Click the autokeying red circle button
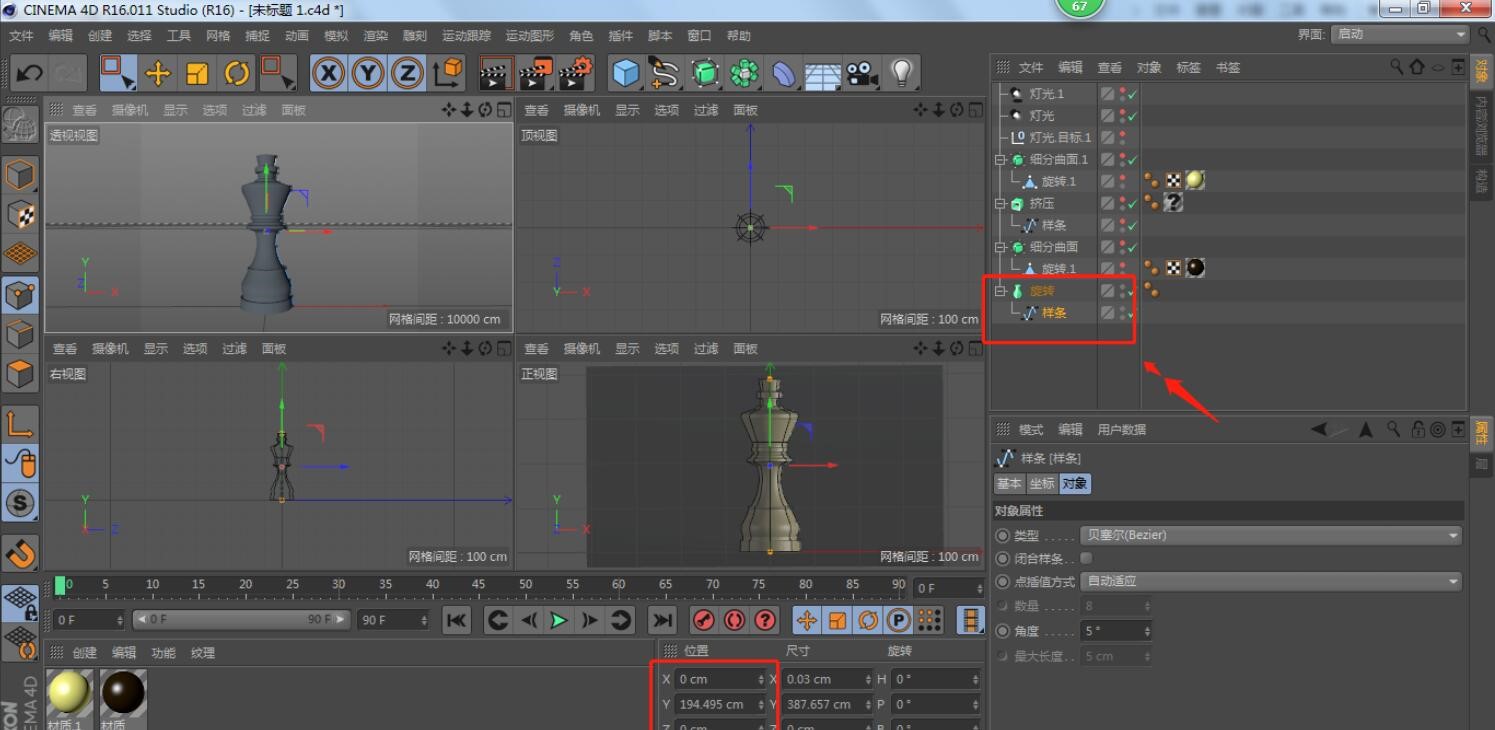The image size is (1495, 730). [x=735, y=620]
